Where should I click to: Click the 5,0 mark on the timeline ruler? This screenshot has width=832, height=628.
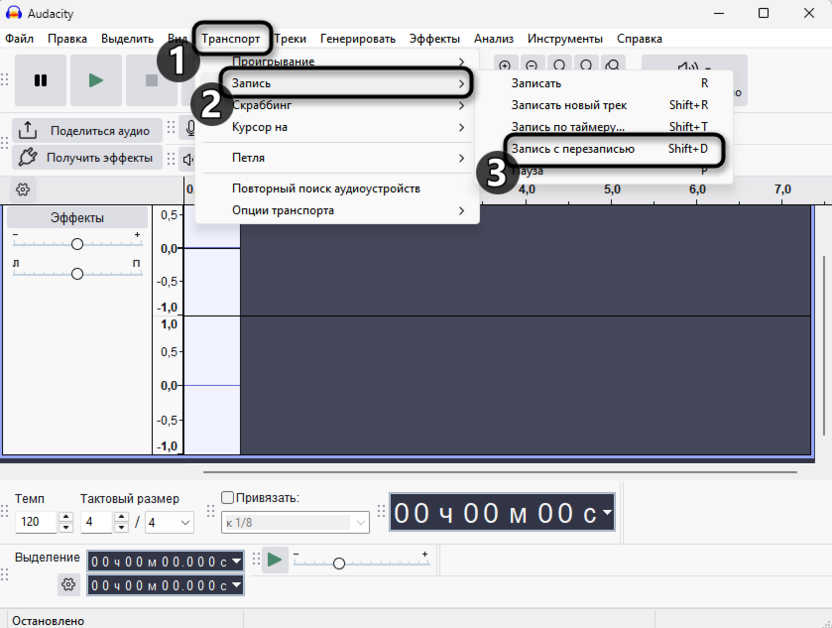pos(612,189)
